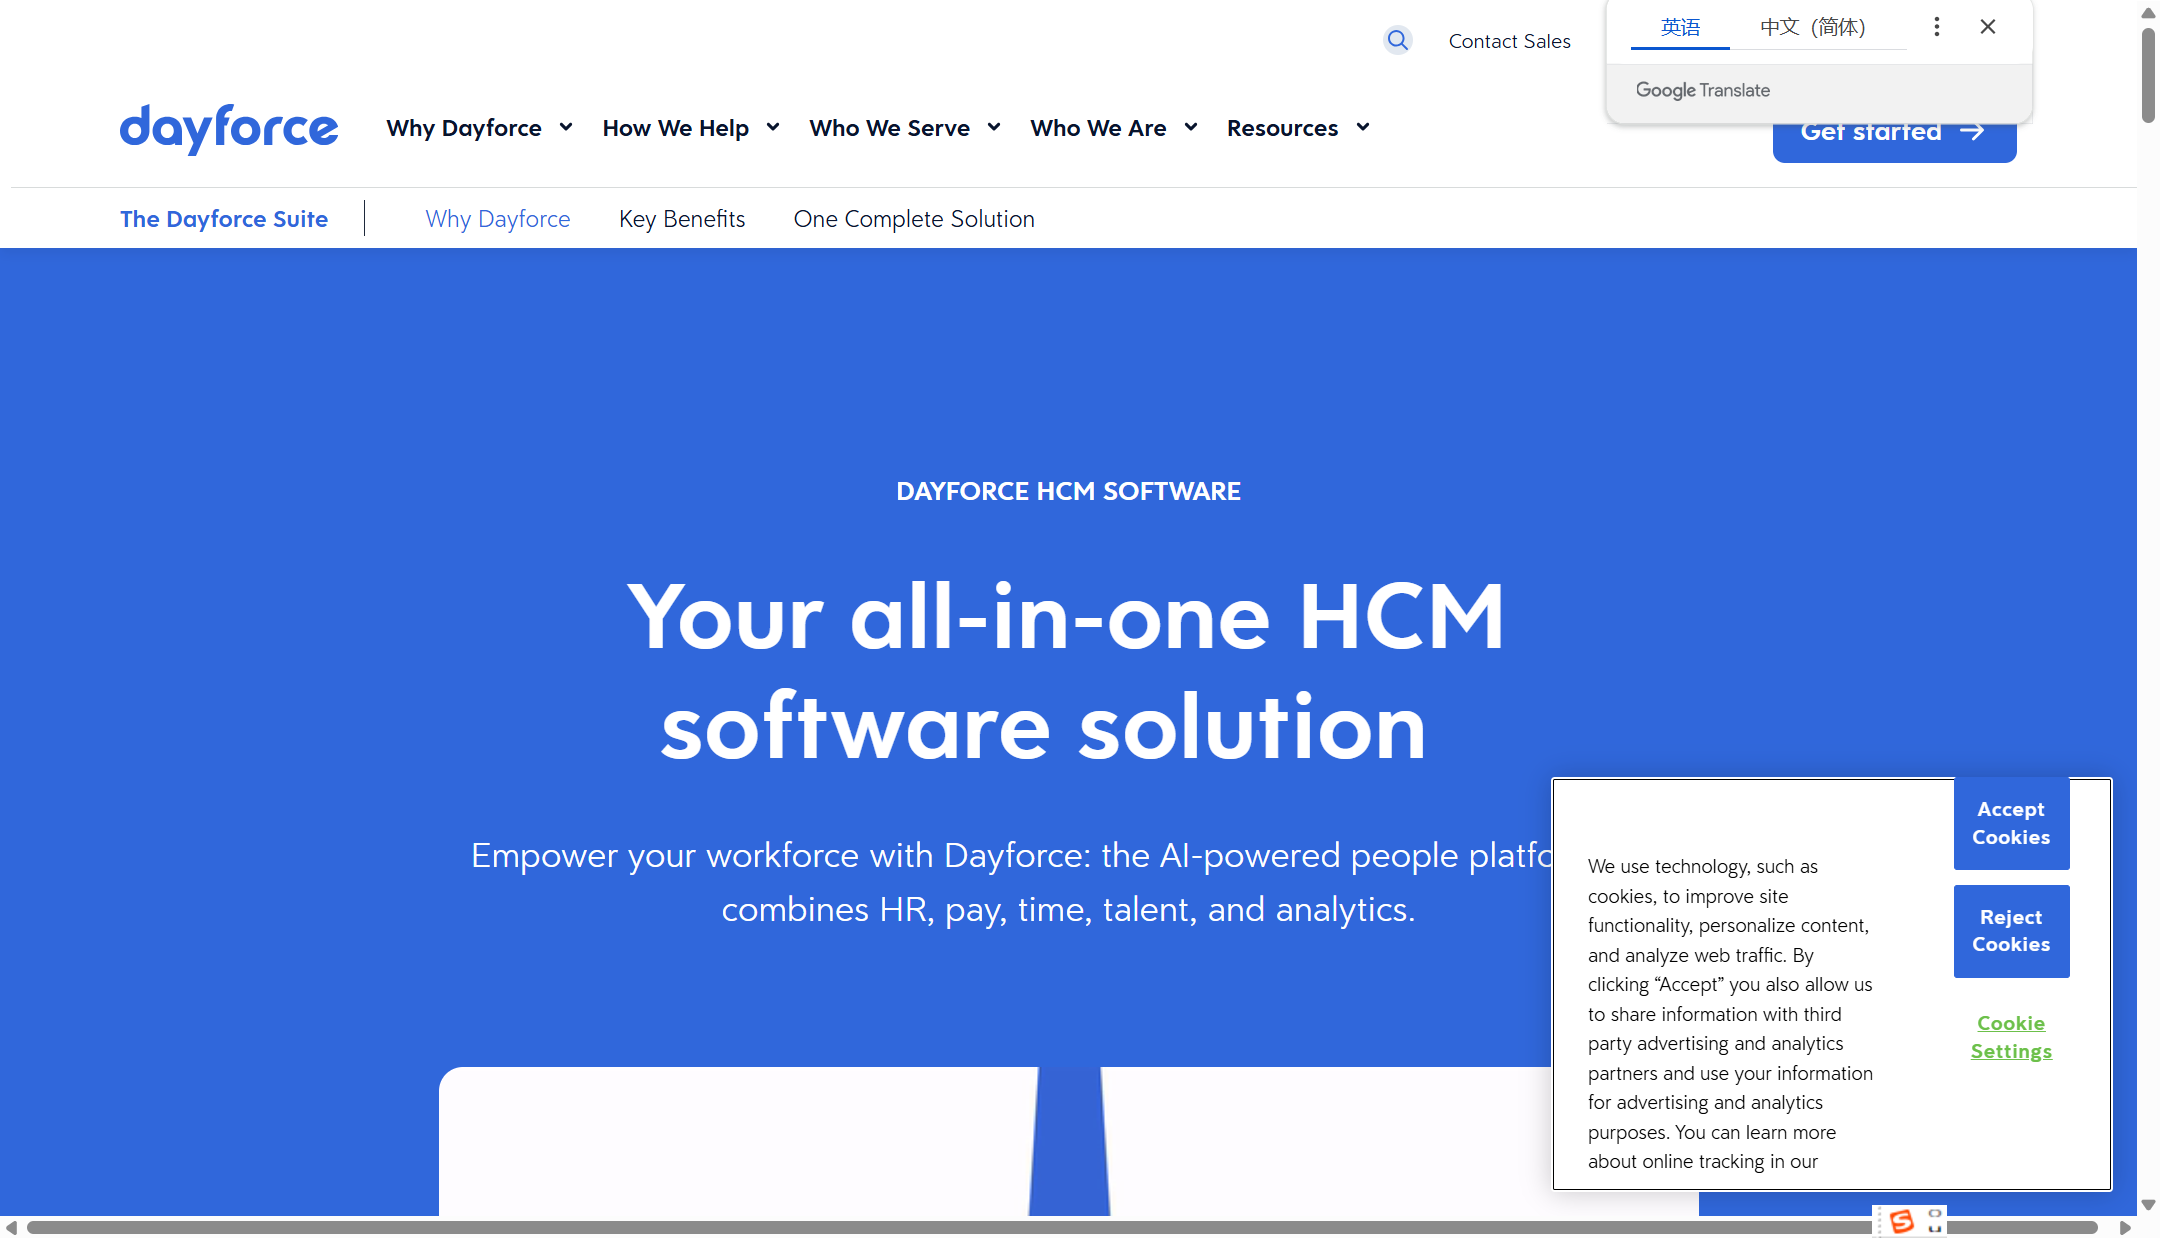The image size is (2160, 1238).
Task: Click the Dayforce logo
Action: pos(229,128)
